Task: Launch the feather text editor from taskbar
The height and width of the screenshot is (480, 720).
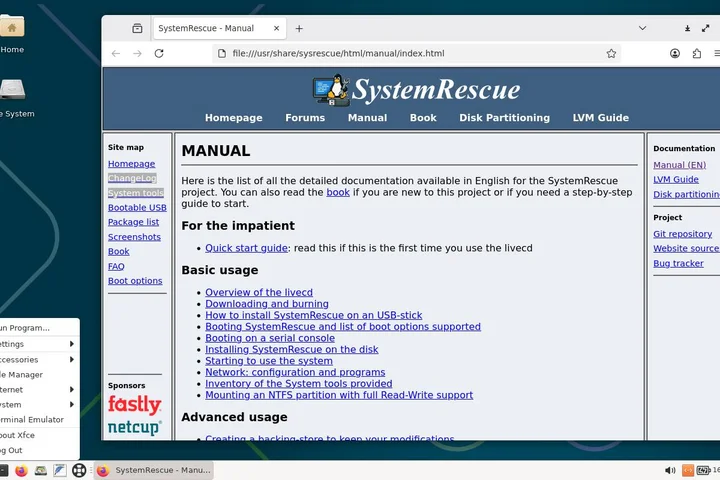Action: (x=60, y=470)
